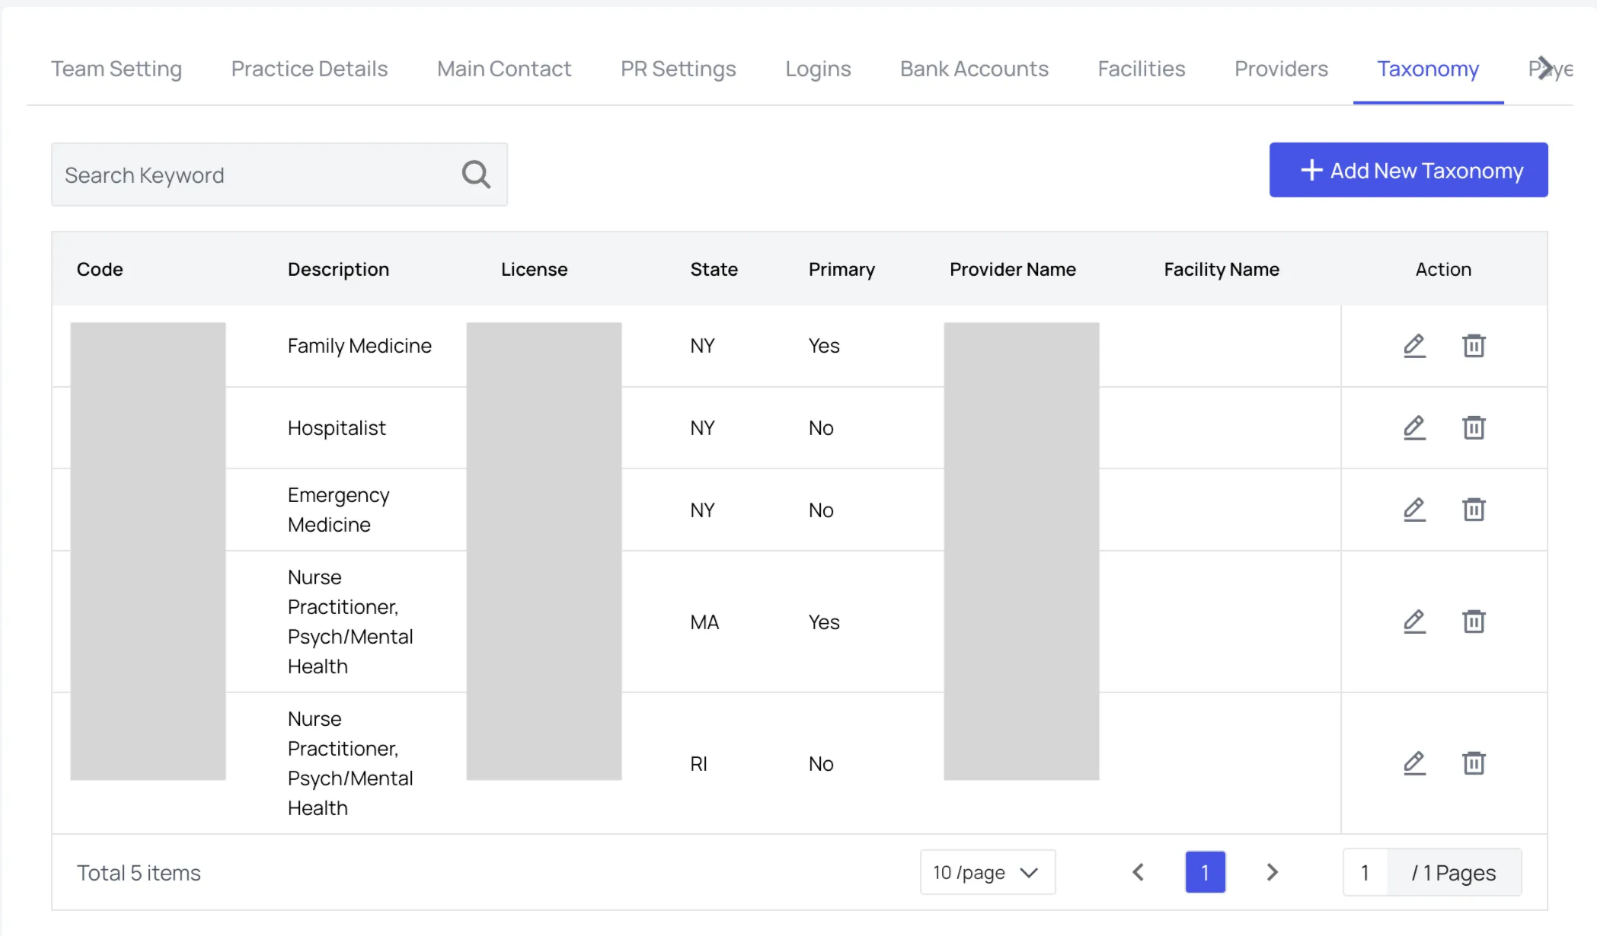Delete the Hospitalist taxonomy entry
The height and width of the screenshot is (936, 1597).
pyautogui.click(x=1474, y=428)
